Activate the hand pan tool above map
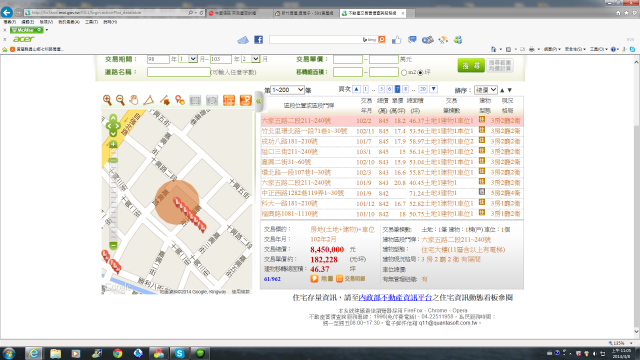This screenshot has height=360, width=640. 134,100
